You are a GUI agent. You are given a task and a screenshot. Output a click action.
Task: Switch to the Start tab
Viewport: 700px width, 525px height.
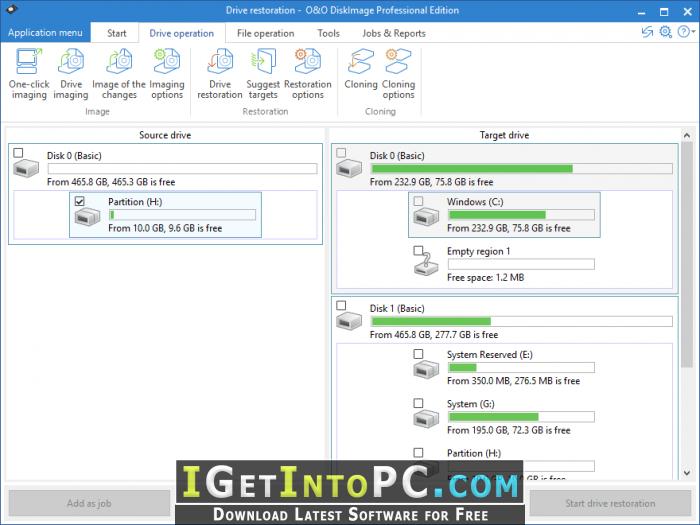click(117, 33)
